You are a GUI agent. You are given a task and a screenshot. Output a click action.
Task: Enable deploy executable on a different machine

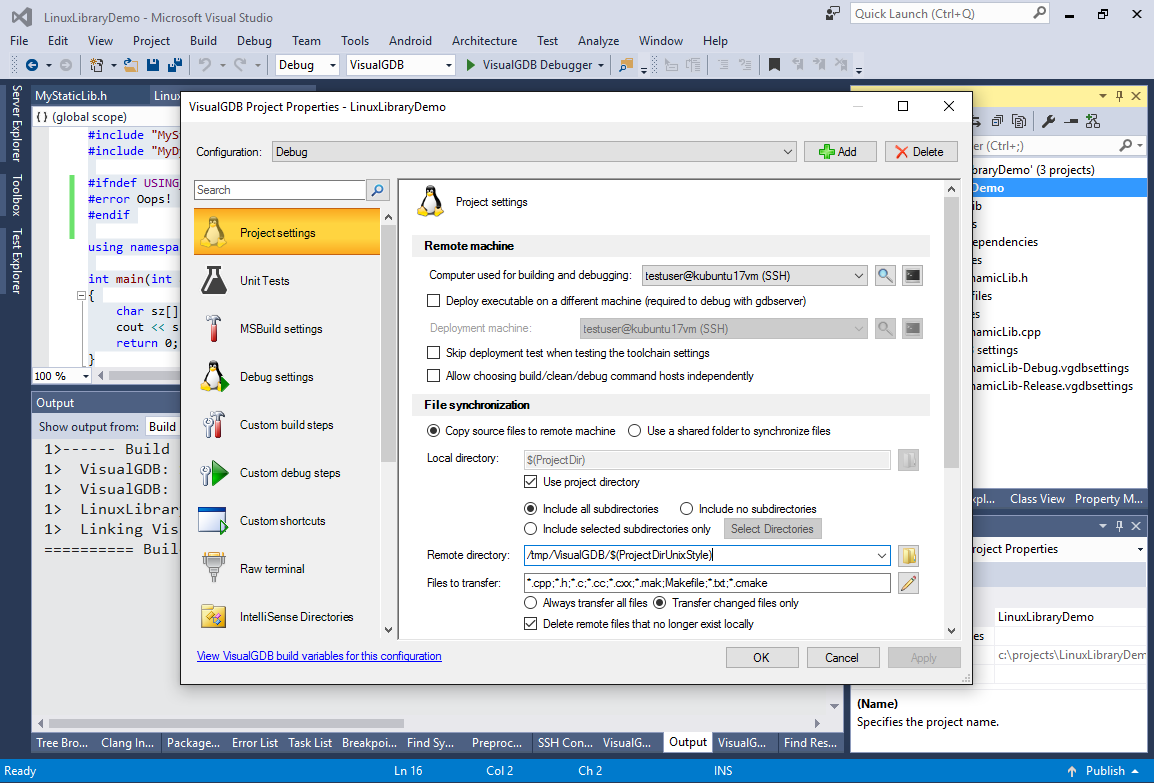434,301
